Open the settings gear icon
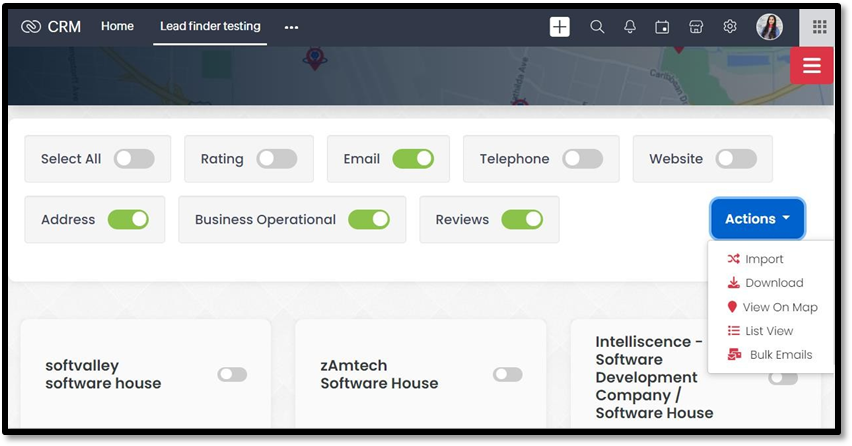Image resolution: width=852 pixels, height=446 pixels. point(730,26)
